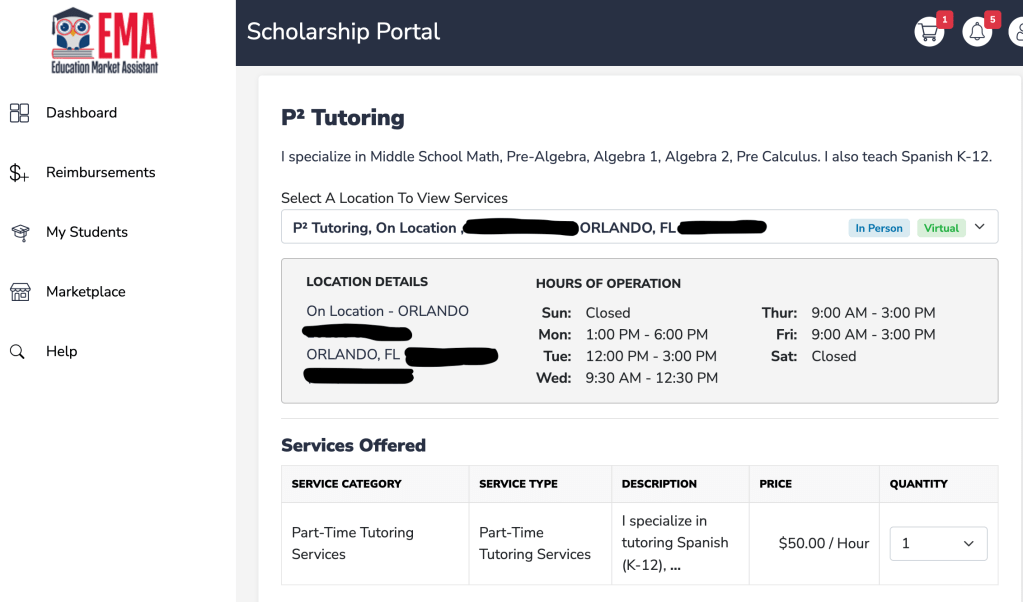Open the notifications bell

click(x=977, y=32)
